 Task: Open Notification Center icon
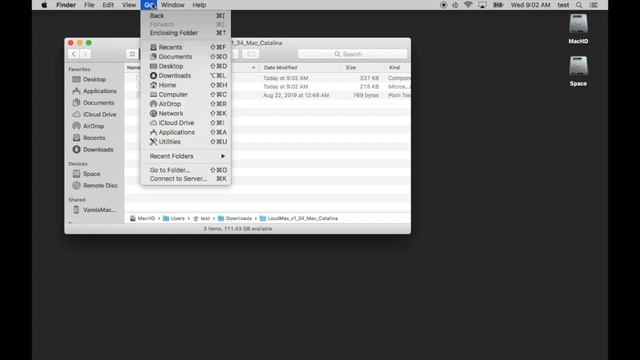tap(594, 5)
